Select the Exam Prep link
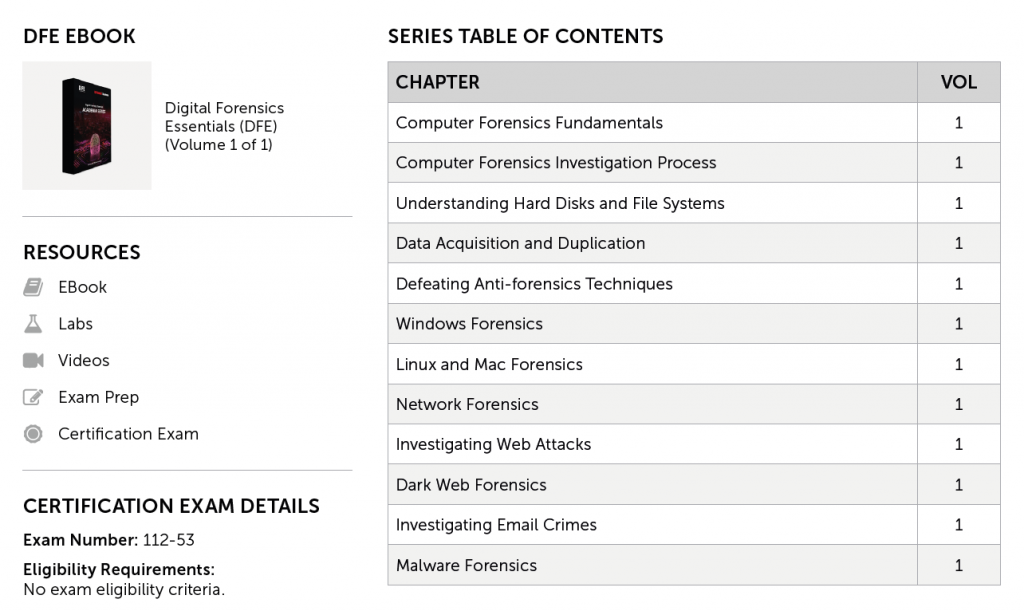 point(98,397)
